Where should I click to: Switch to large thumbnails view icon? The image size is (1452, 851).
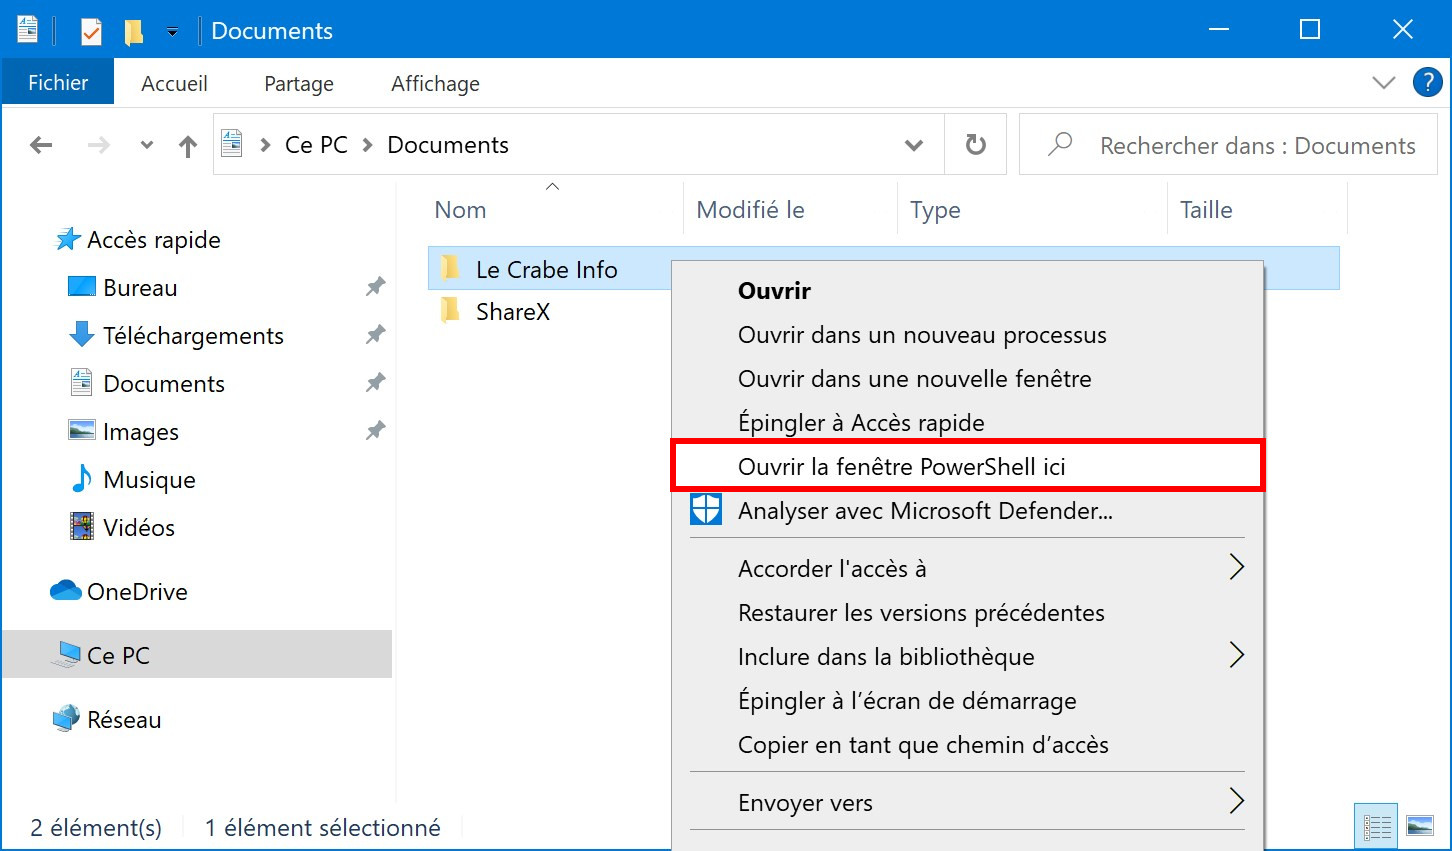pos(1420,827)
